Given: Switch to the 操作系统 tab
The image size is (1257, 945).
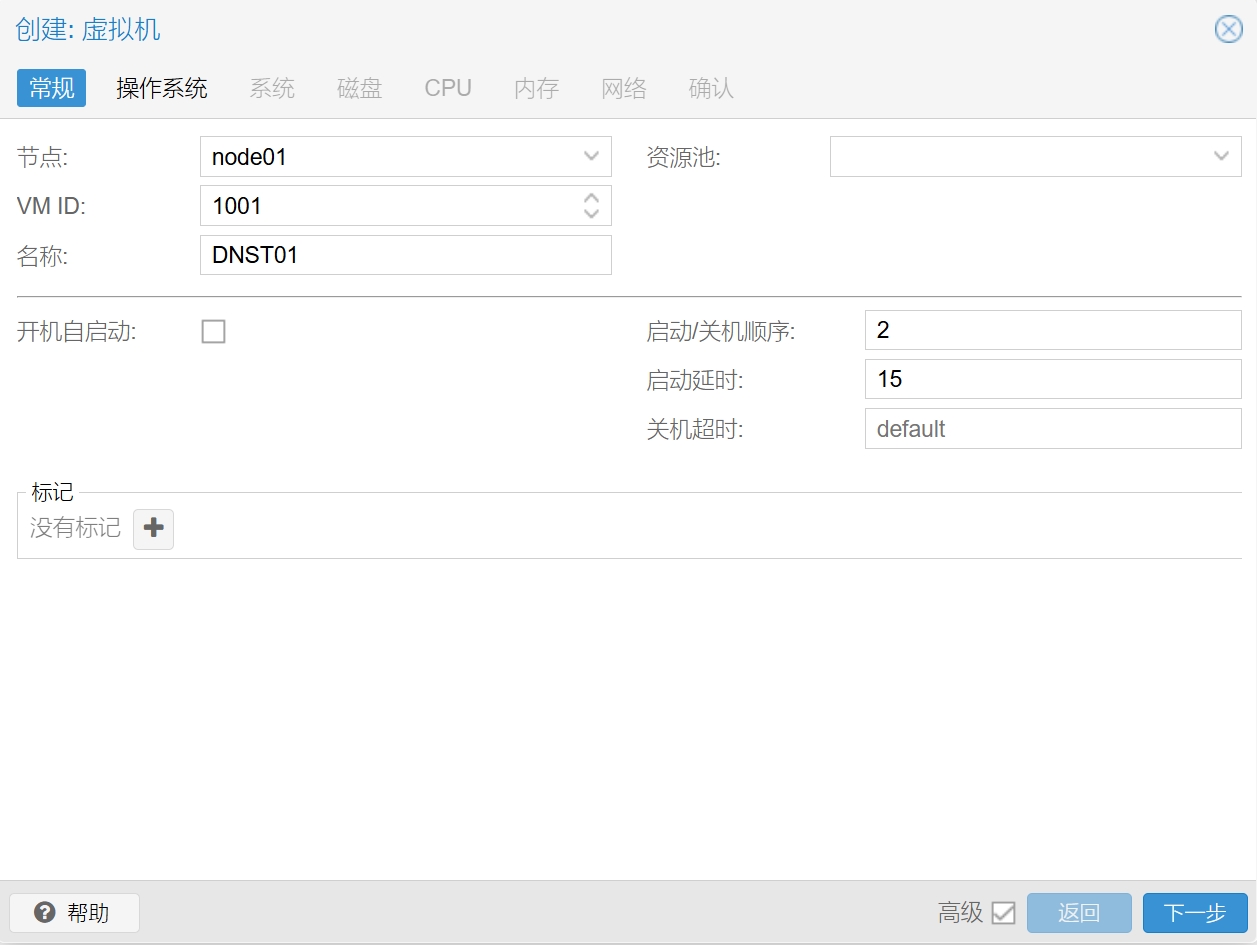Looking at the screenshot, I should [162, 88].
